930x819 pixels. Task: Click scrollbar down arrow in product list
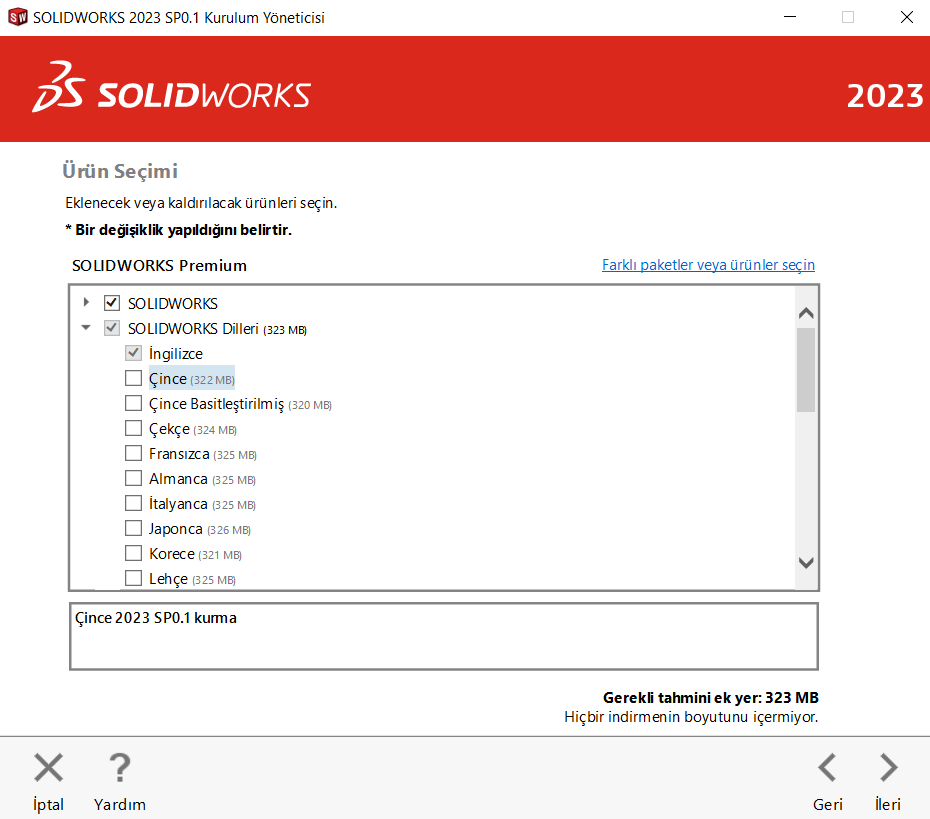pyautogui.click(x=806, y=562)
